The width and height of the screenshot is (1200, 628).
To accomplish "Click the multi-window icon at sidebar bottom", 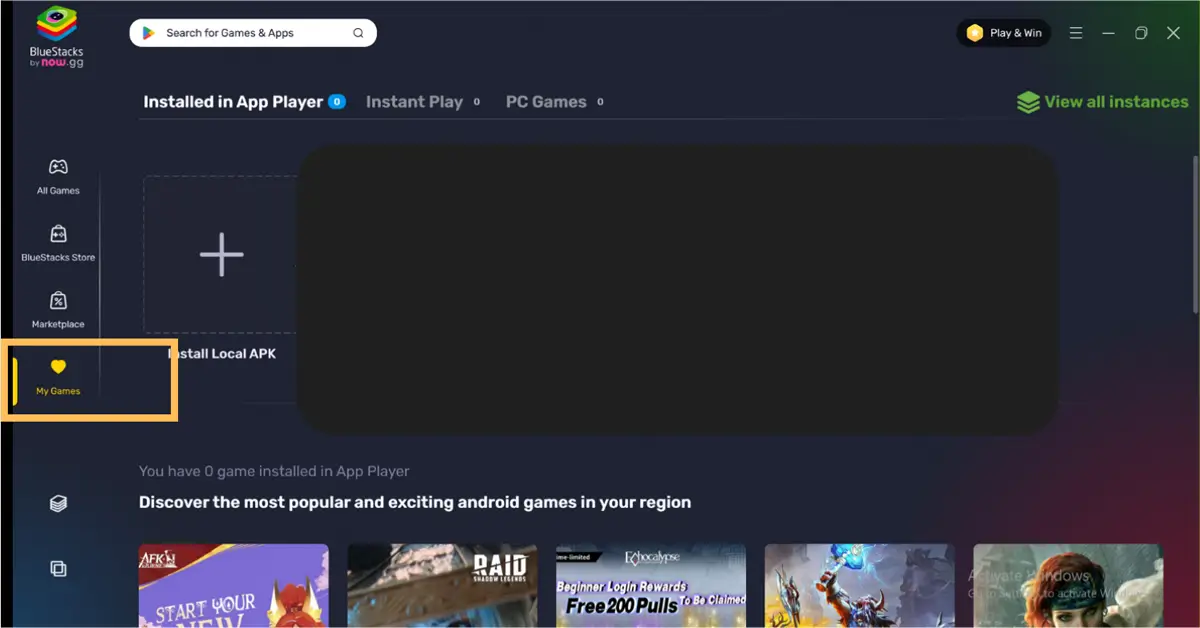I will pyautogui.click(x=58, y=569).
